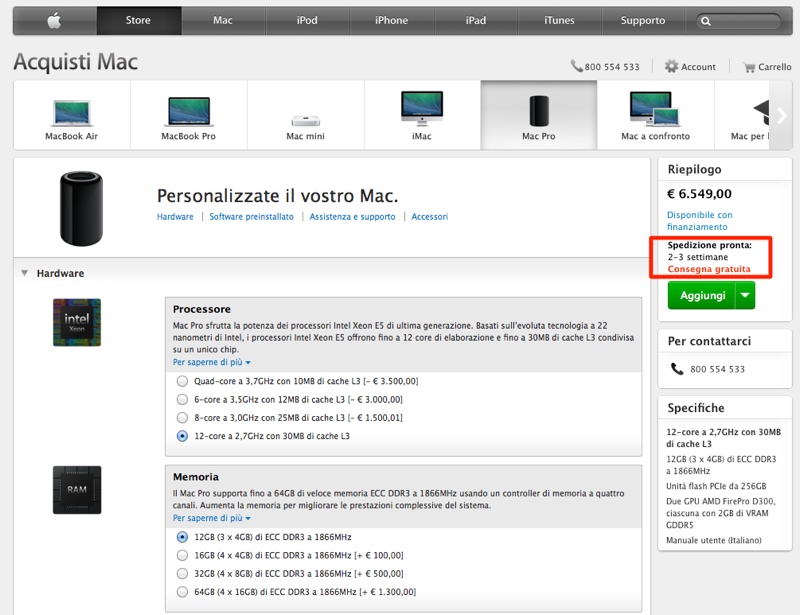
Task: Click the search magnifier icon
Action: [x=706, y=21]
